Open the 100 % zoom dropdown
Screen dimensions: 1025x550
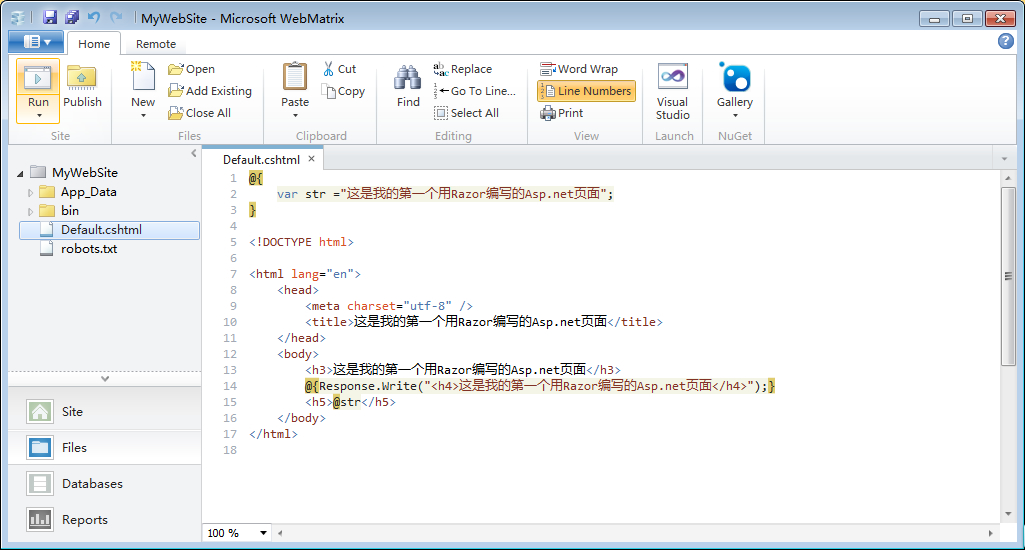263,533
